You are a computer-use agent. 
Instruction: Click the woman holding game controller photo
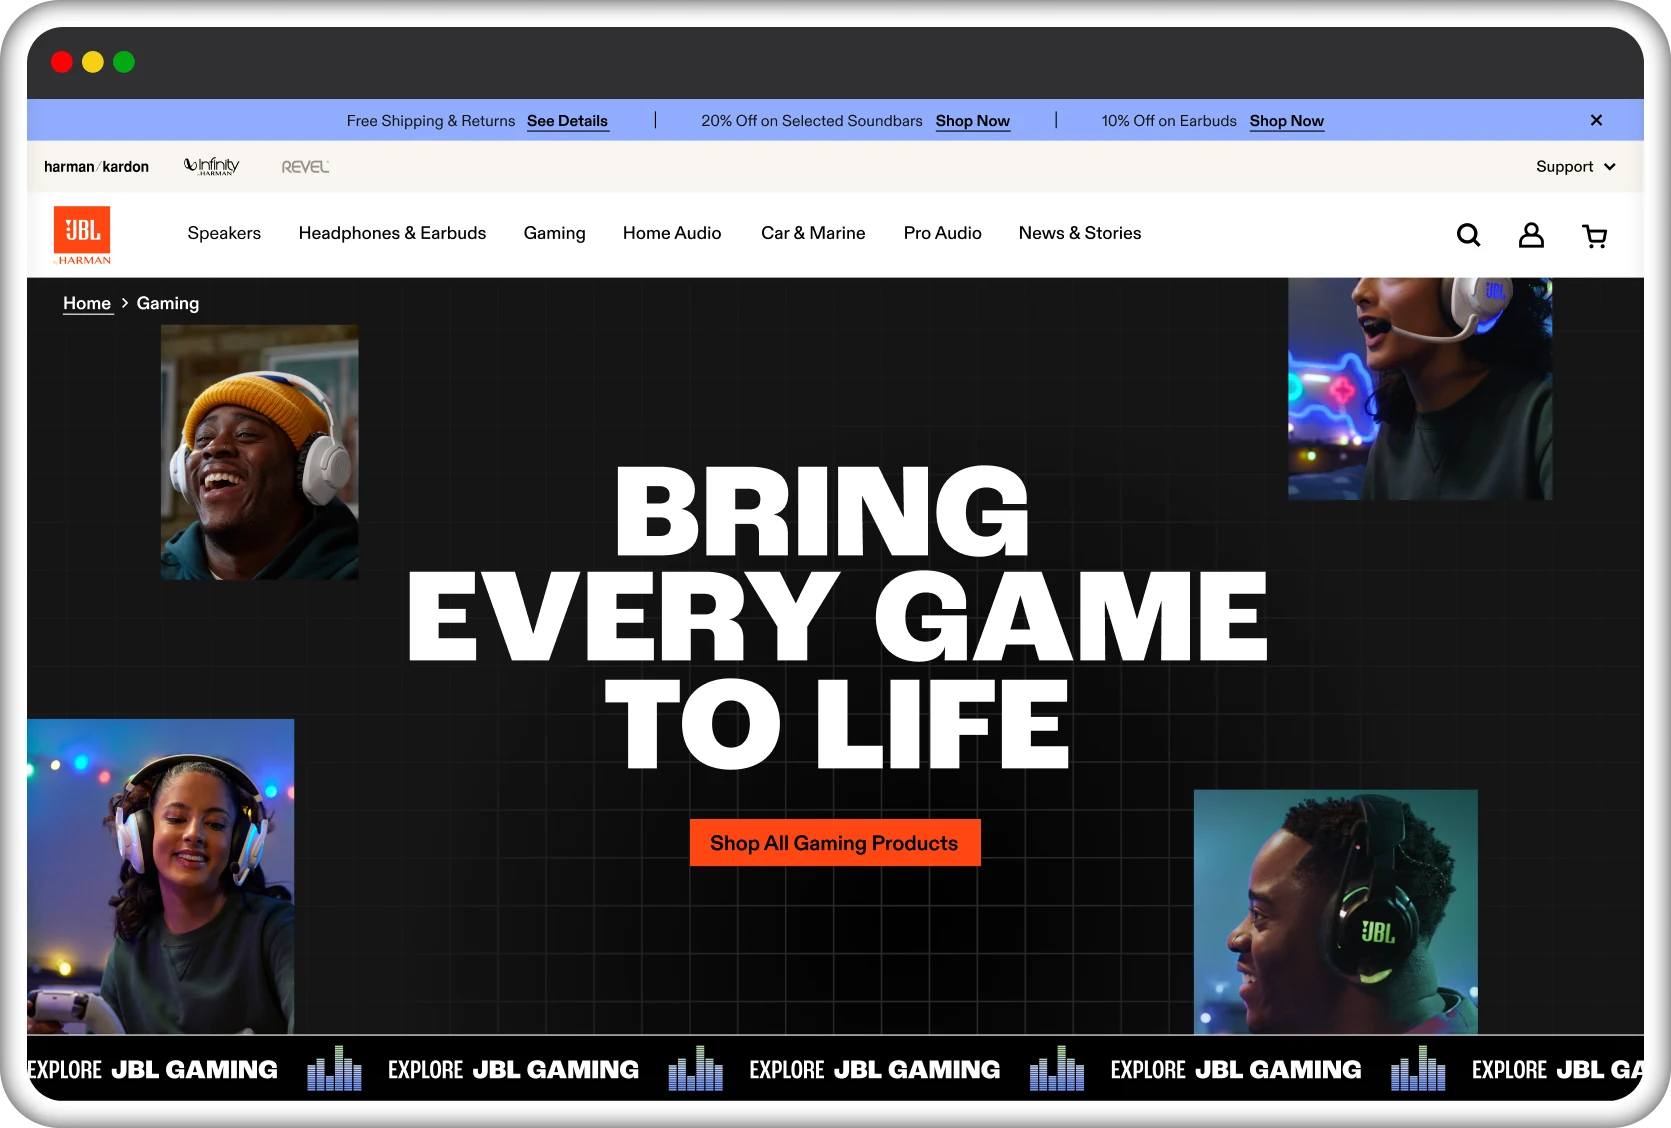coord(161,876)
